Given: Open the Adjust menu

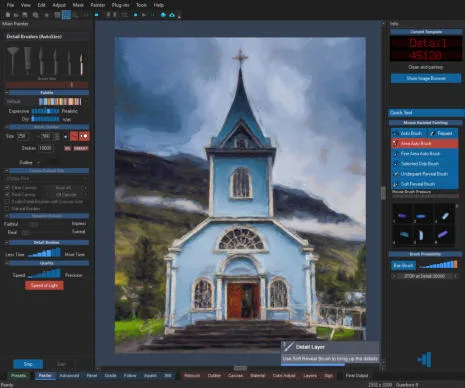Looking at the screenshot, I should (x=59, y=5).
